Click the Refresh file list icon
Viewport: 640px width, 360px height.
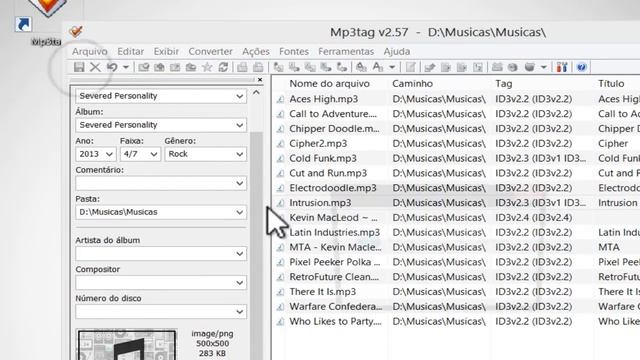point(223,67)
